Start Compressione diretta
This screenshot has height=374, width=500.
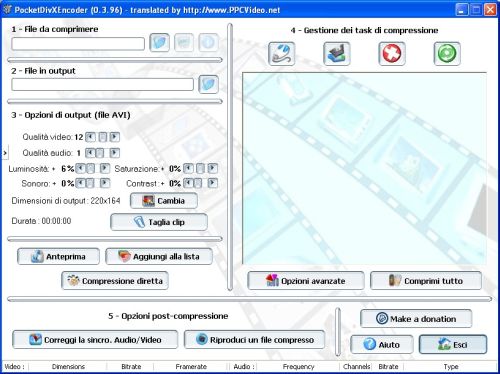[115, 281]
